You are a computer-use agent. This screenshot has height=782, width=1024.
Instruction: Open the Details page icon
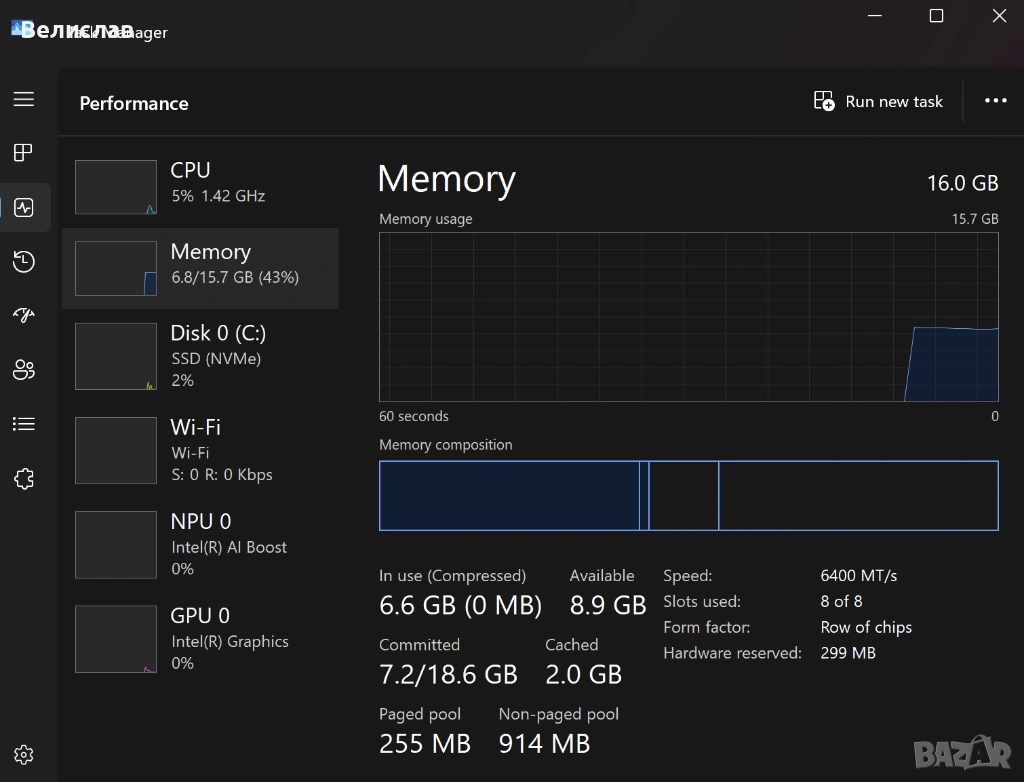[x=24, y=424]
